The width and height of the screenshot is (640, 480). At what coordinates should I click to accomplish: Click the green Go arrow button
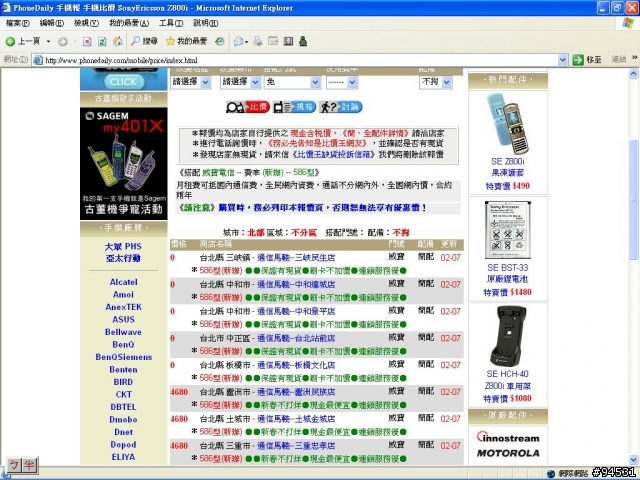coord(578,60)
